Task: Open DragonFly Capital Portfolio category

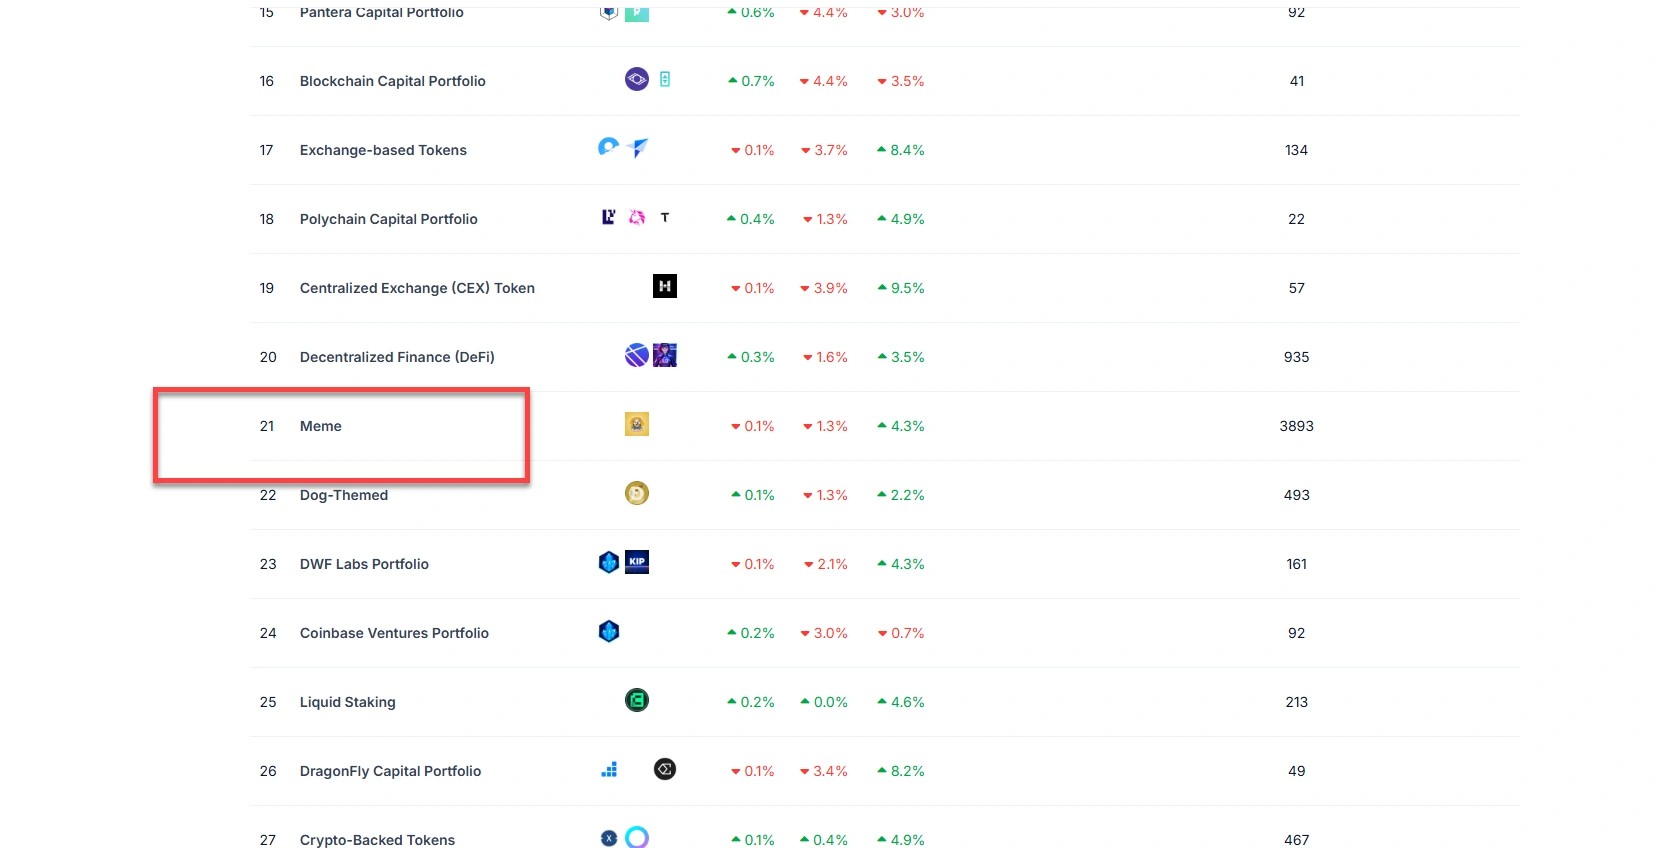Action: click(390, 771)
